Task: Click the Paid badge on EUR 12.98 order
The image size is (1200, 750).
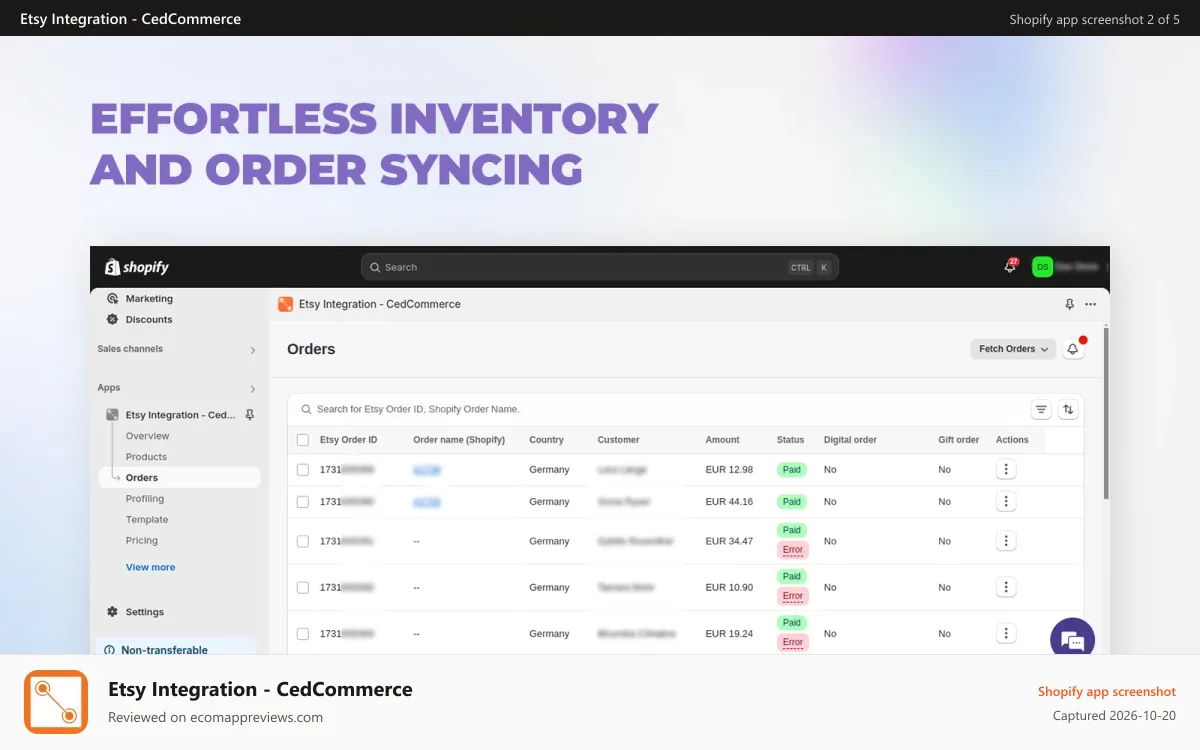Action: tap(792, 470)
